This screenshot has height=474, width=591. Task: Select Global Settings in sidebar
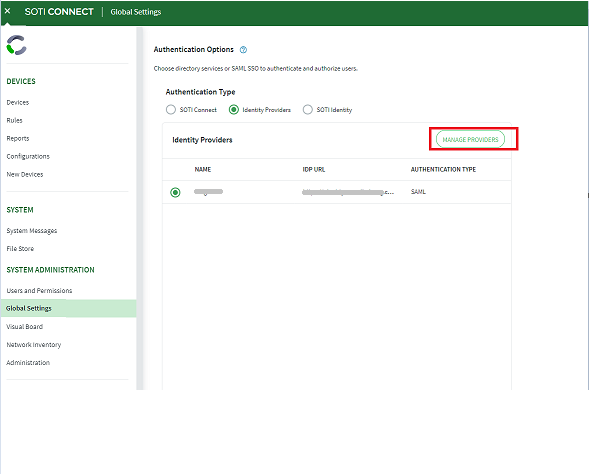coord(68,309)
